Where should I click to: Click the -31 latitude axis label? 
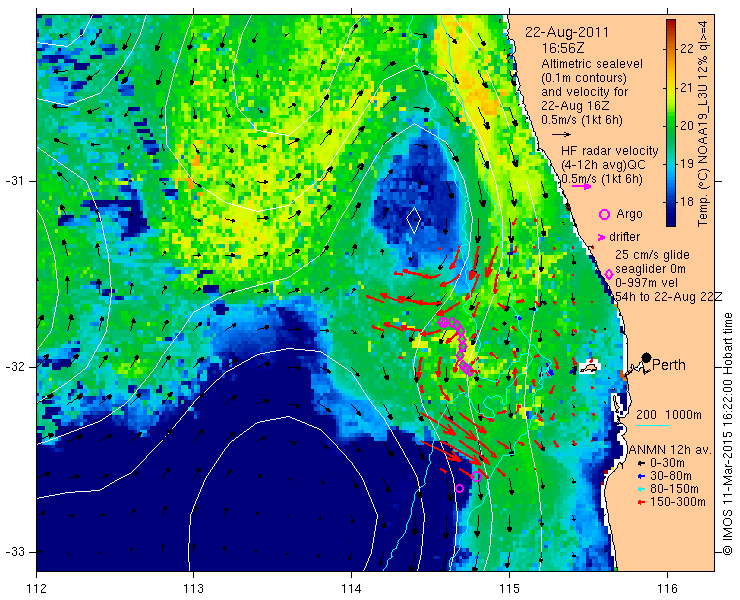click(14, 181)
